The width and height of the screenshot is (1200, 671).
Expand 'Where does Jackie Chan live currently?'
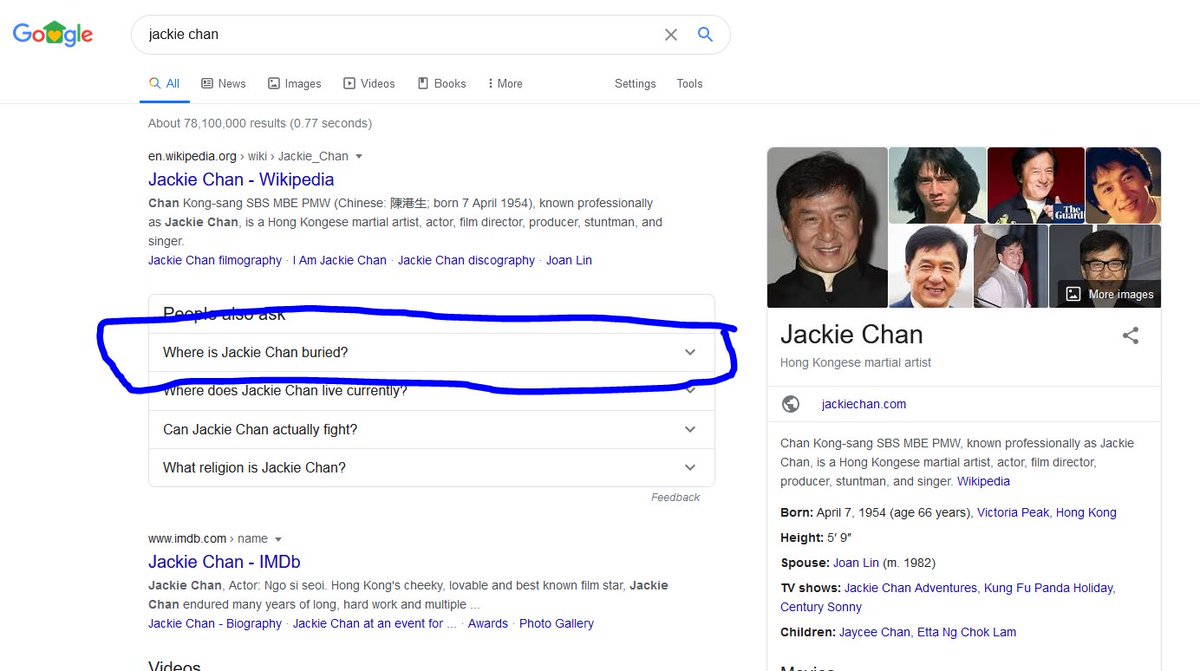[431, 391]
